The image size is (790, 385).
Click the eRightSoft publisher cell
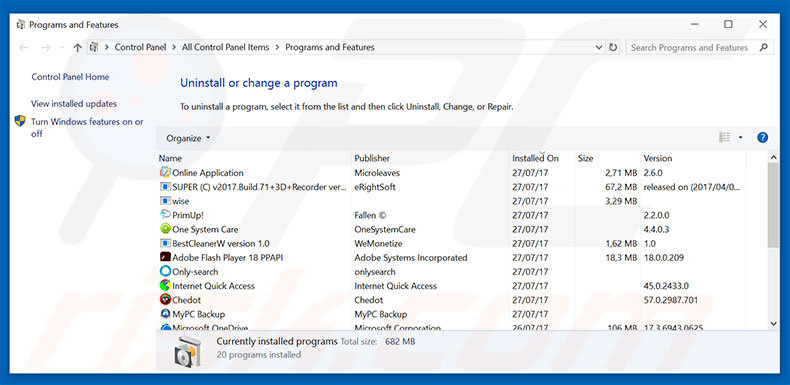click(375, 186)
